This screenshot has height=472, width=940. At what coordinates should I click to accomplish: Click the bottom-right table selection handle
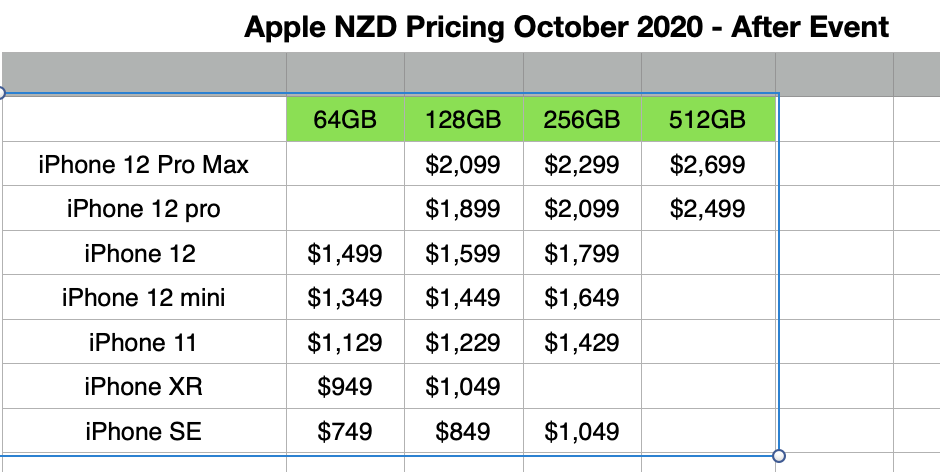[779, 455]
